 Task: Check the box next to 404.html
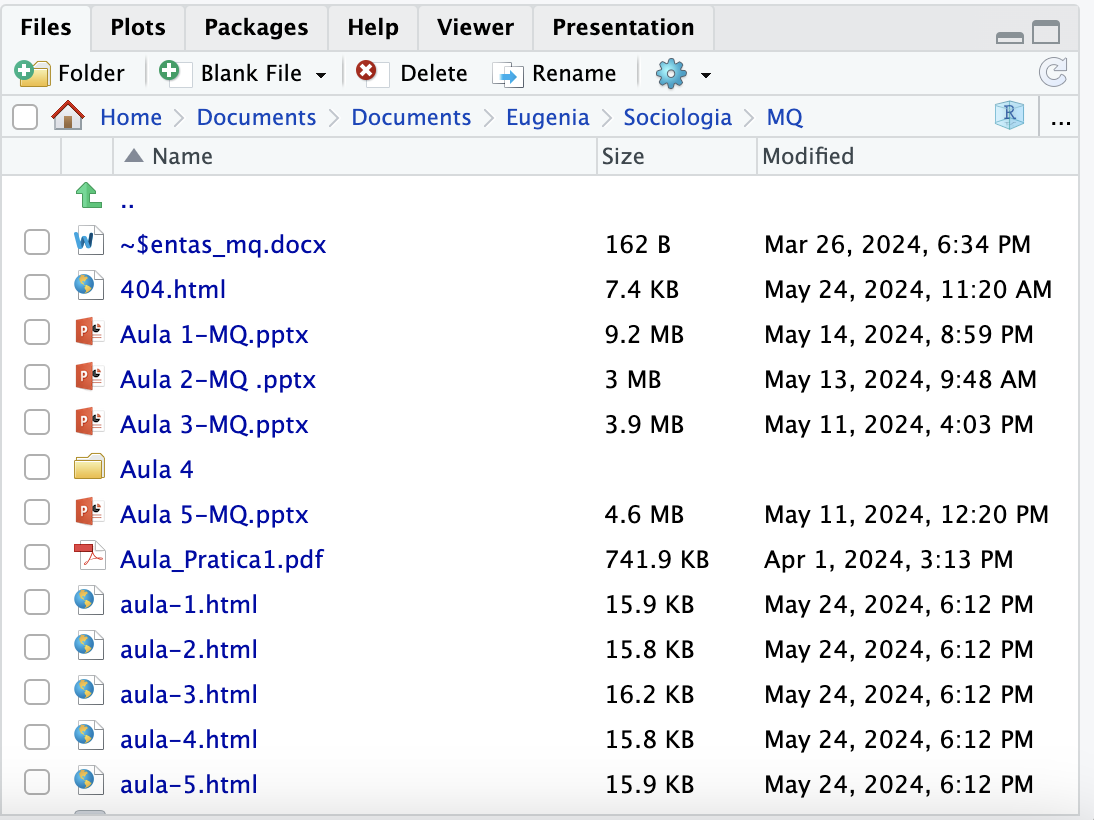pos(37,289)
